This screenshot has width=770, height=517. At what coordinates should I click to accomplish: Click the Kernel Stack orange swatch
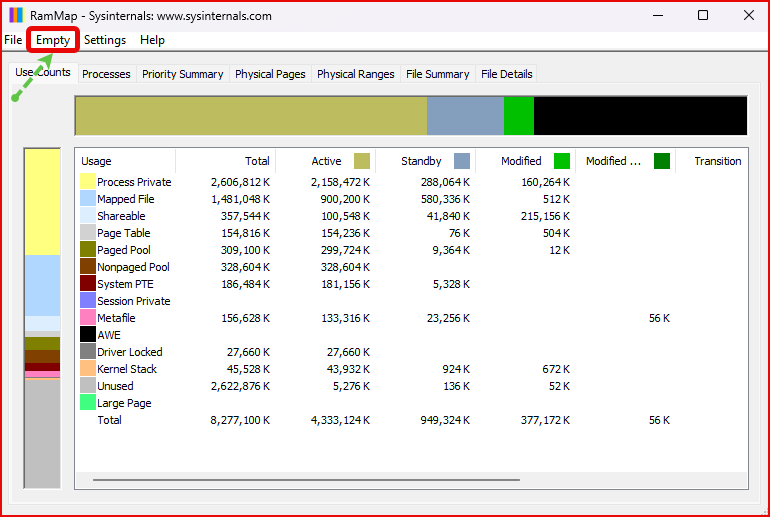click(x=88, y=369)
